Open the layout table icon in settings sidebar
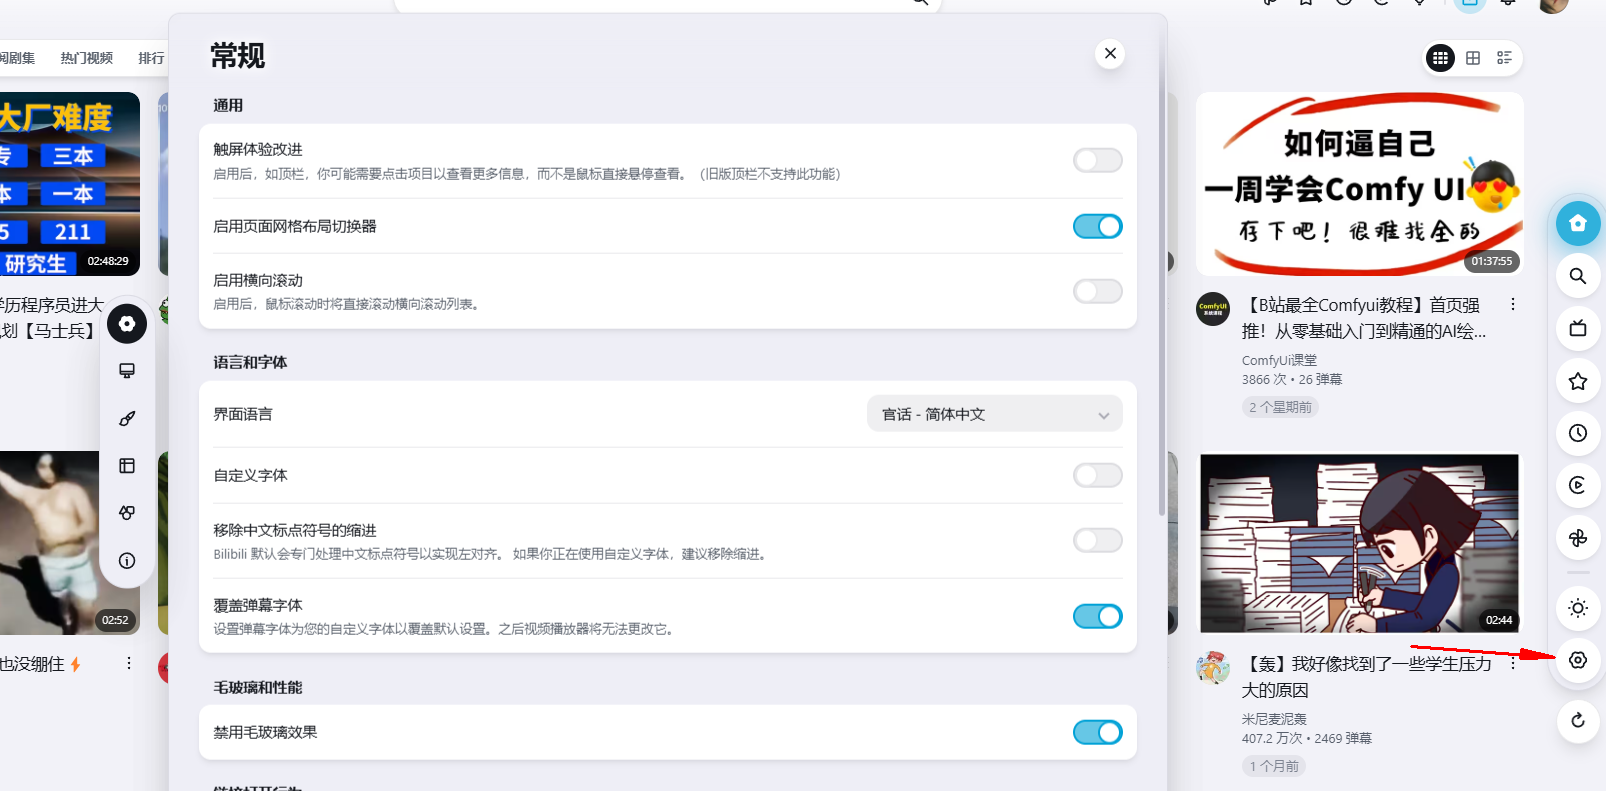The width and height of the screenshot is (1606, 791). tap(127, 466)
